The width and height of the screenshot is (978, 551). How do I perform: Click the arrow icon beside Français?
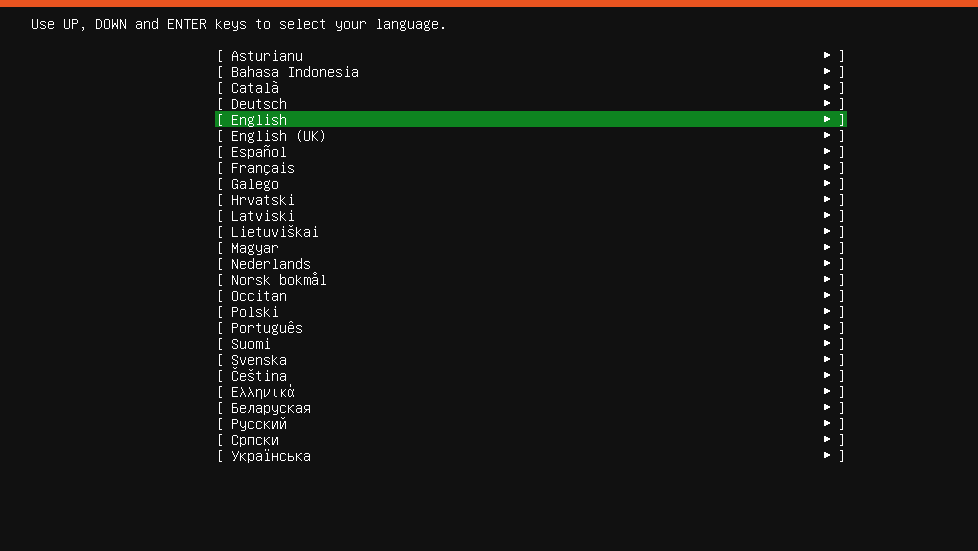[827, 167]
